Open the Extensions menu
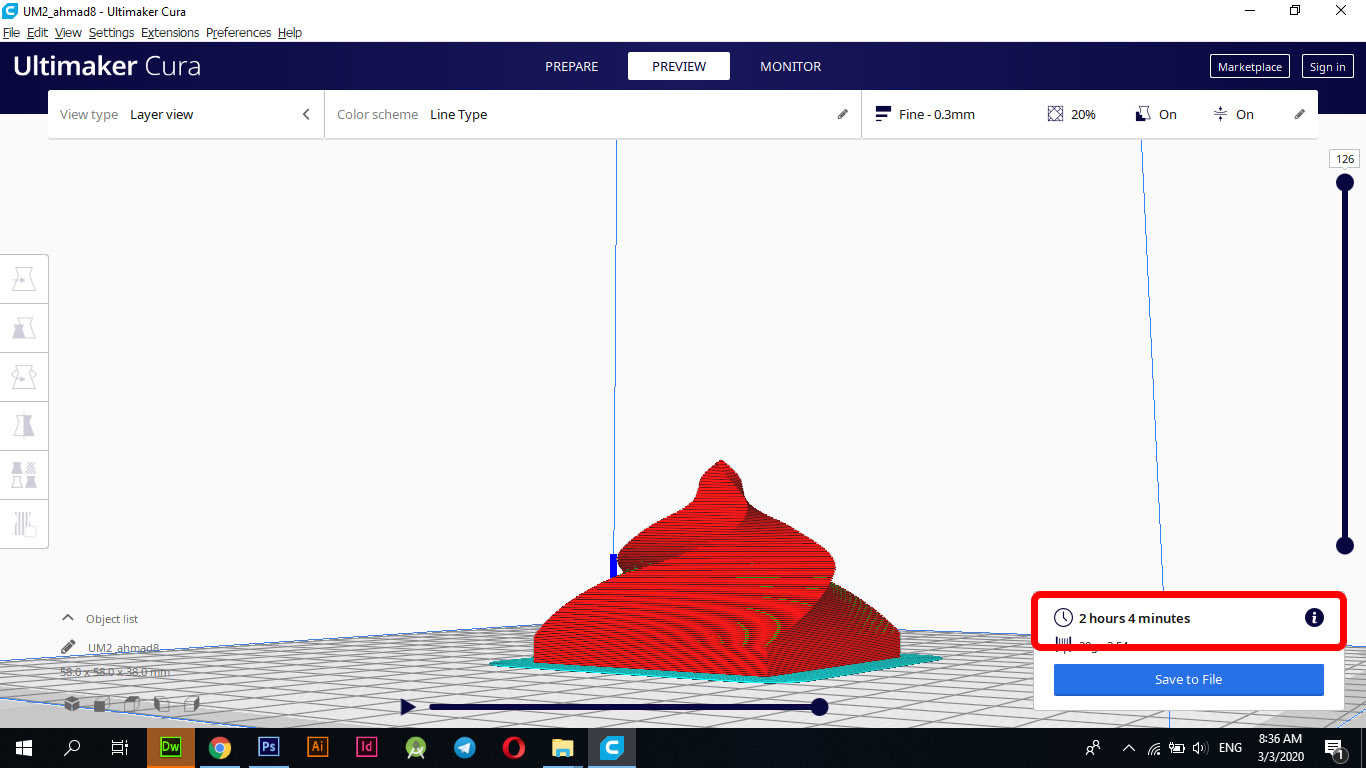This screenshot has height=768, width=1366. [170, 32]
